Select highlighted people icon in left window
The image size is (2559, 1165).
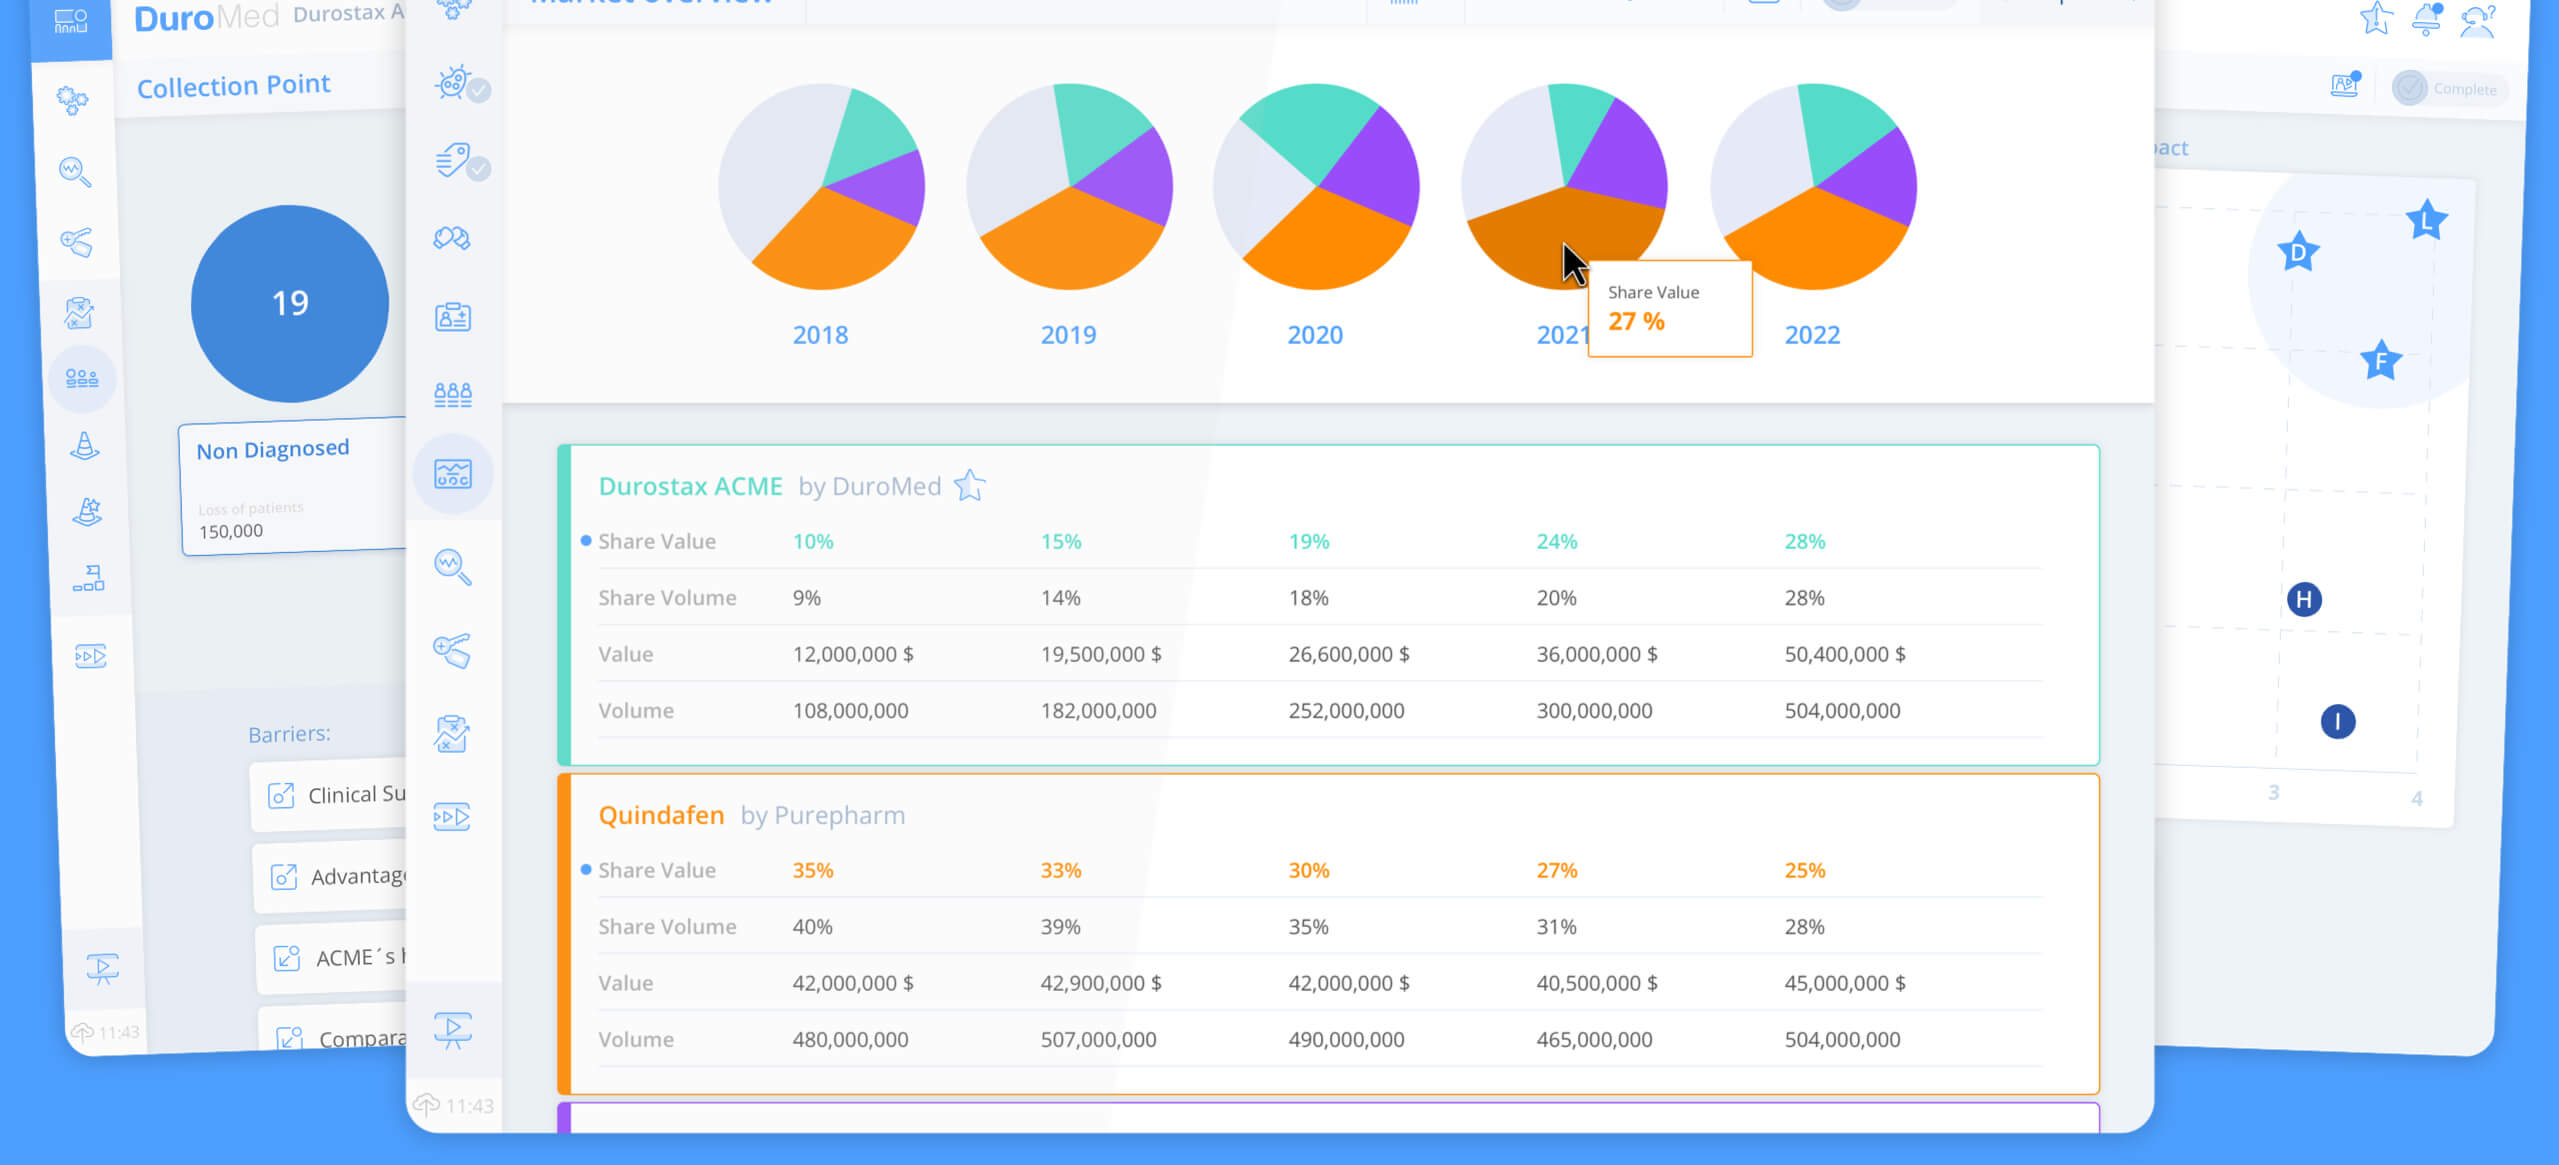coord(82,378)
